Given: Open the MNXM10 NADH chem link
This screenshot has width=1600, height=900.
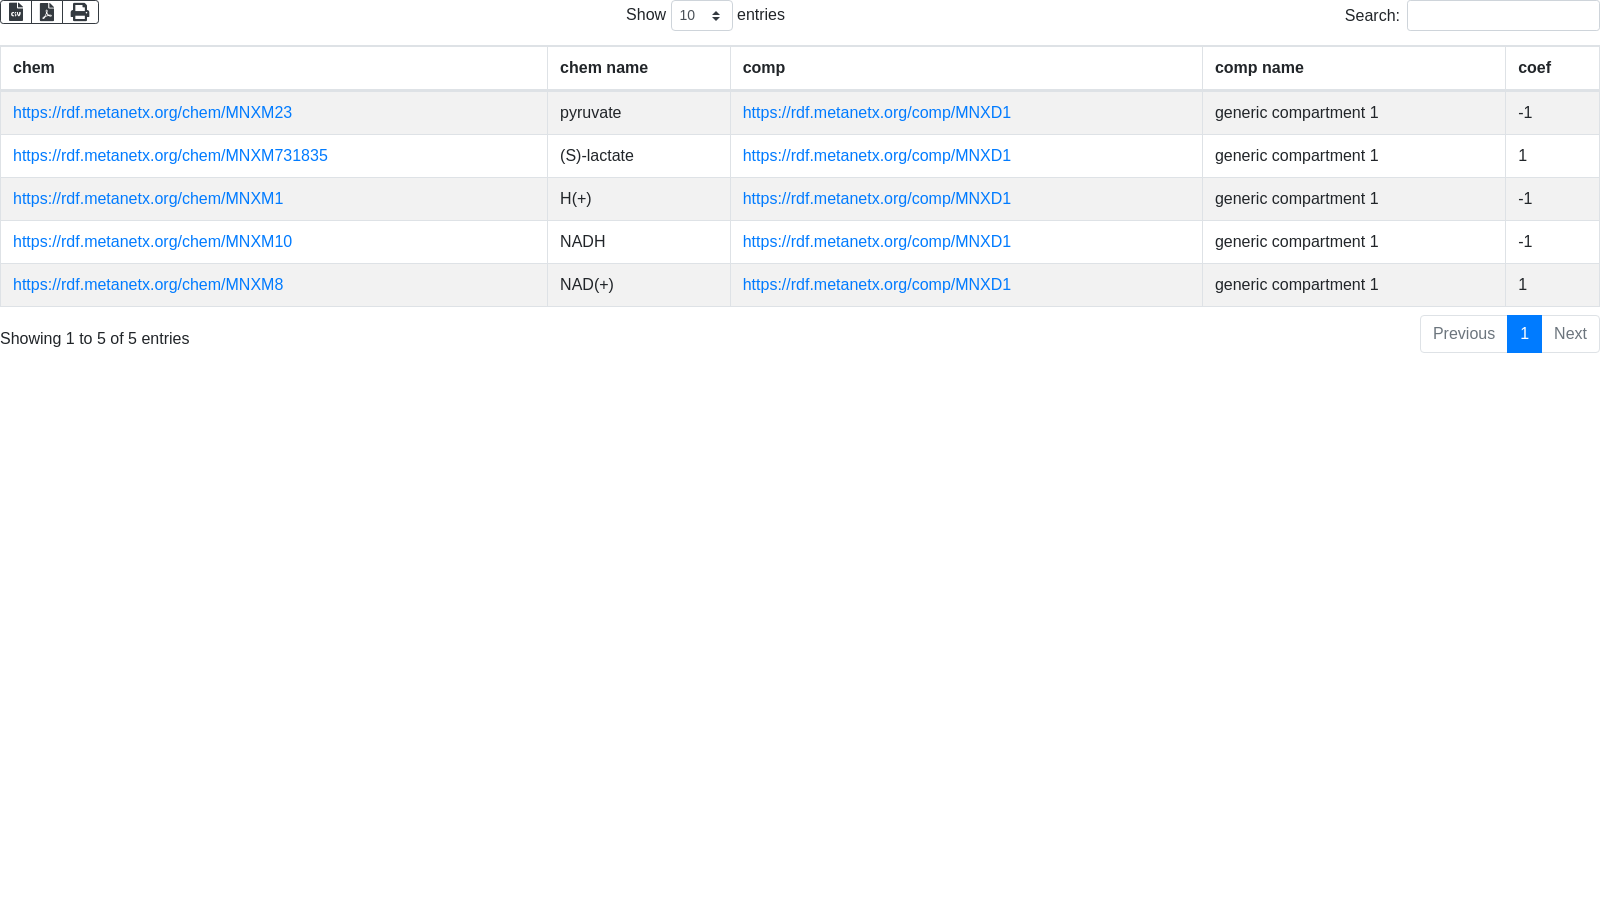Looking at the screenshot, I should click(x=152, y=242).
